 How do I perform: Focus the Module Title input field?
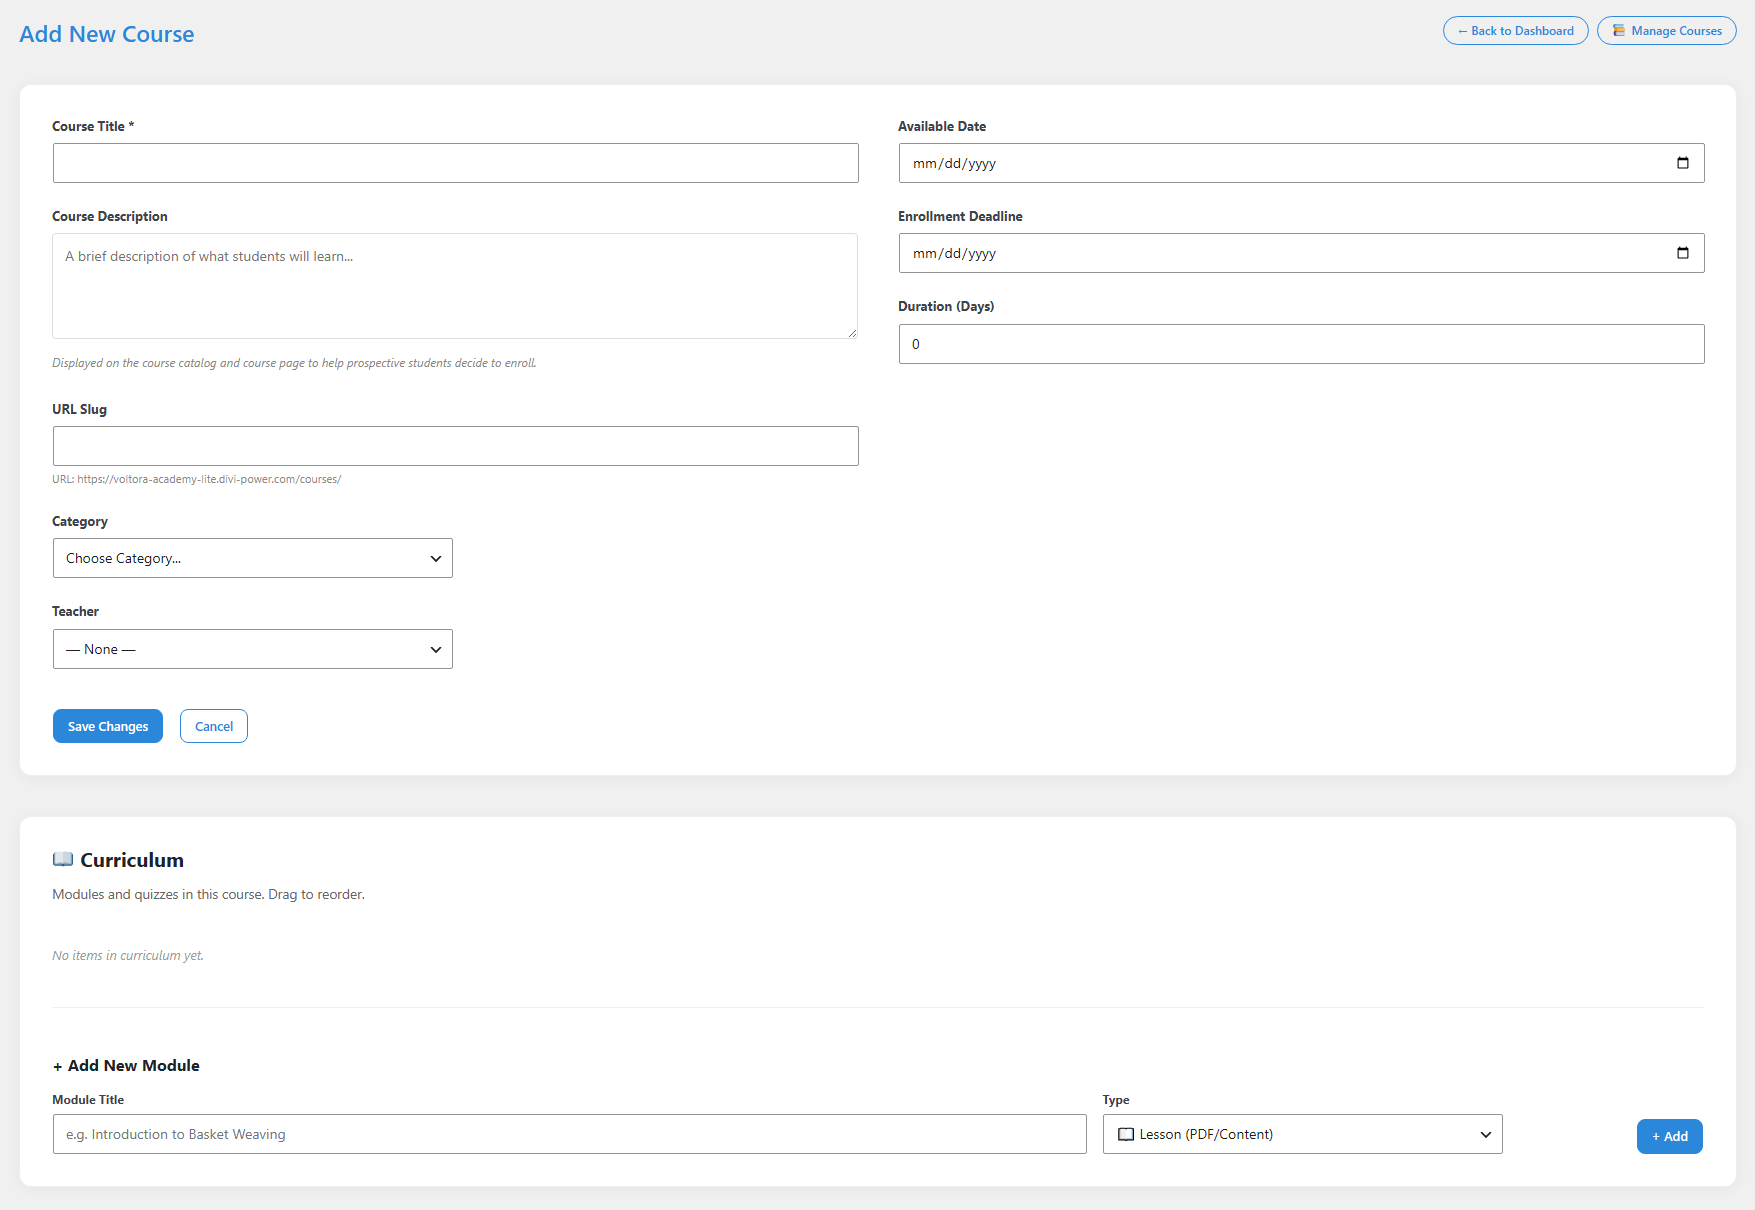tap(570, 1134)
